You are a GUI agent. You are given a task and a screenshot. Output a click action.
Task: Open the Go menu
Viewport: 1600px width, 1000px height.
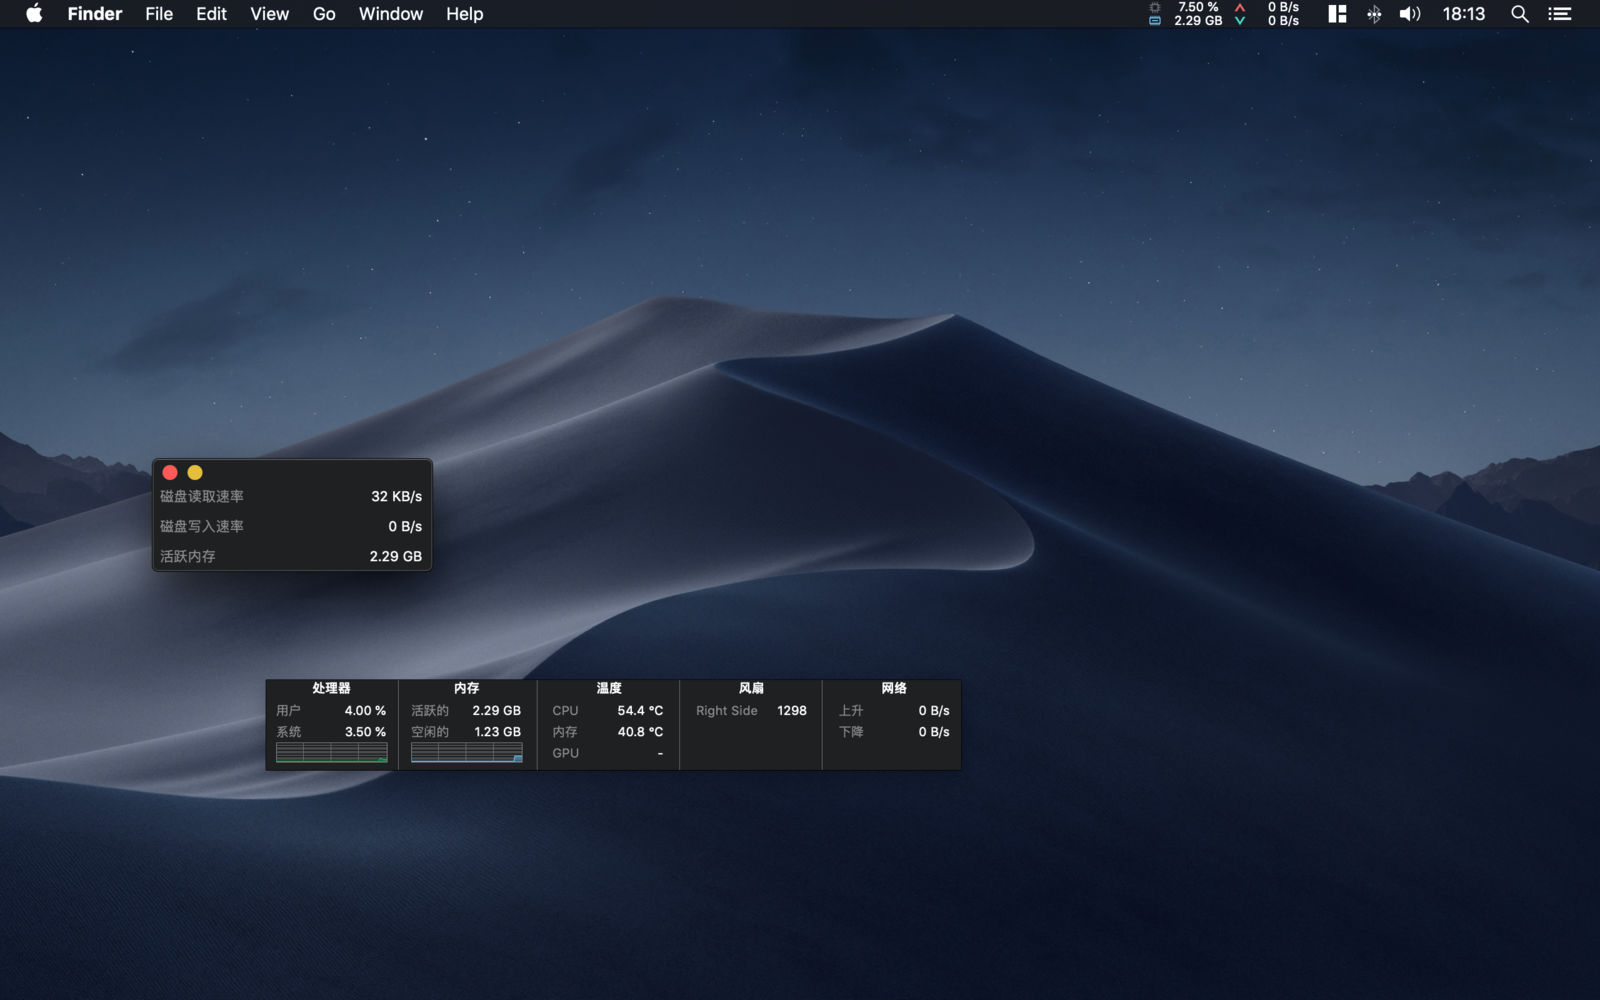[x=324, y=14]
